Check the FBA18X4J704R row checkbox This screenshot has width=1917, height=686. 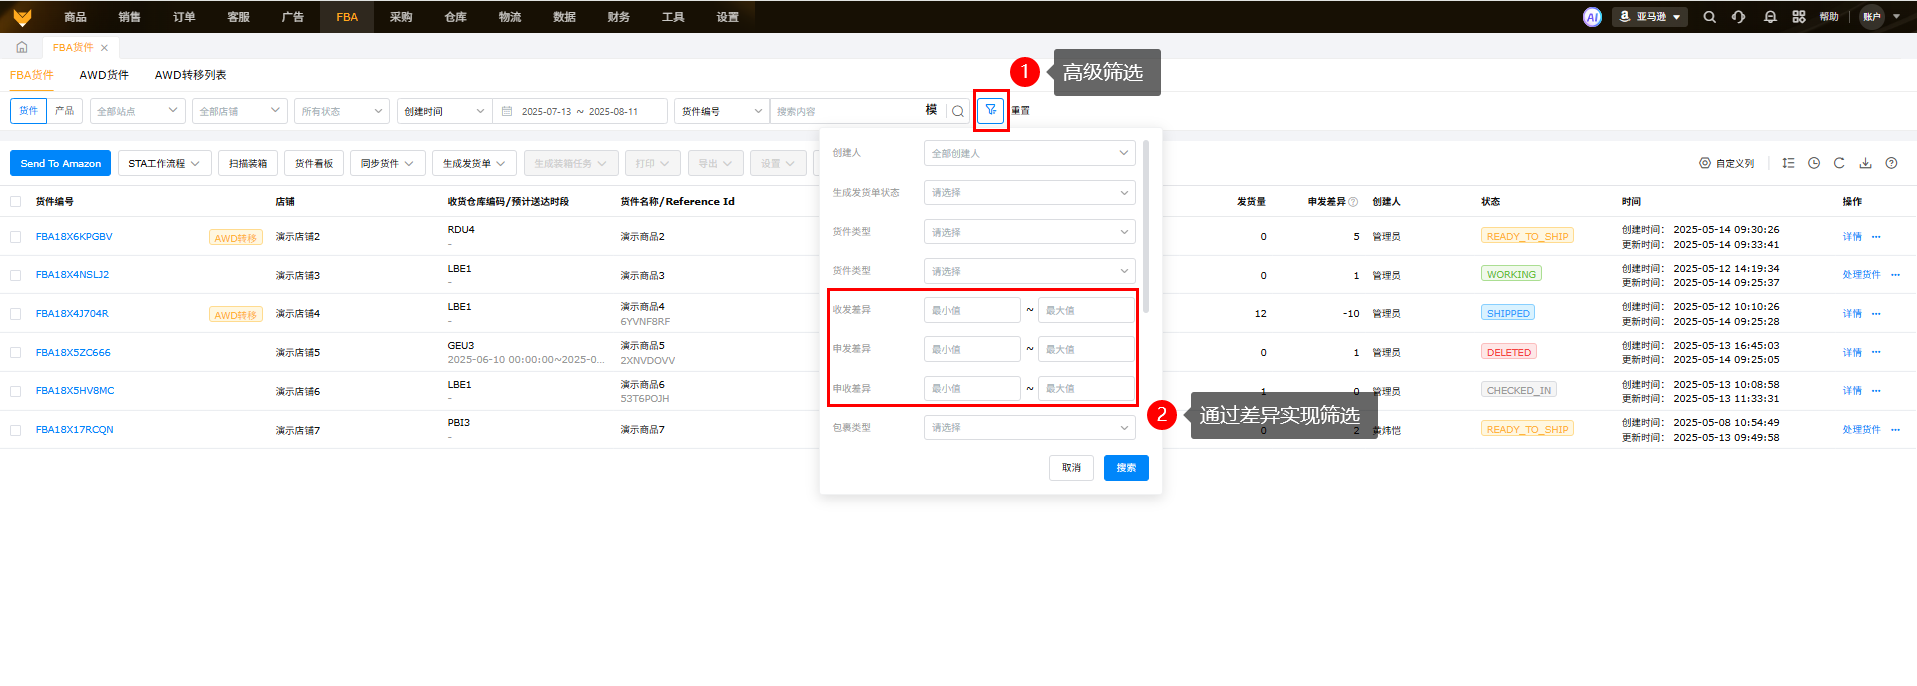15,314
